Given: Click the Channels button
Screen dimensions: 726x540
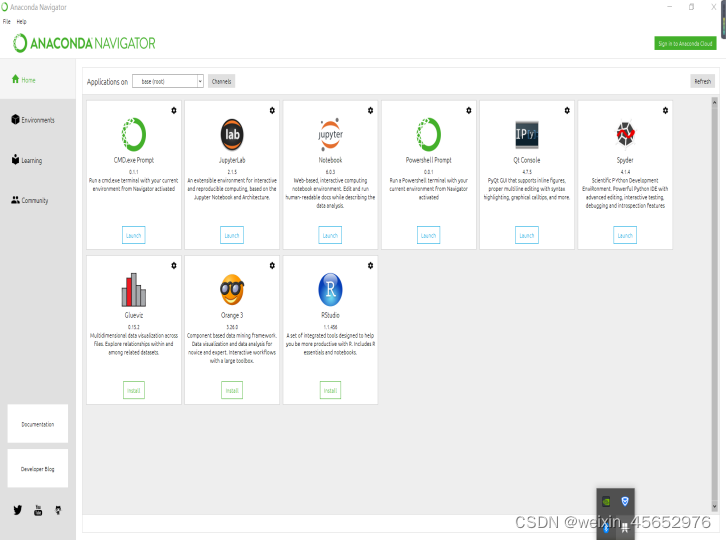Looking at the screenshot, I should pos(221,81).
